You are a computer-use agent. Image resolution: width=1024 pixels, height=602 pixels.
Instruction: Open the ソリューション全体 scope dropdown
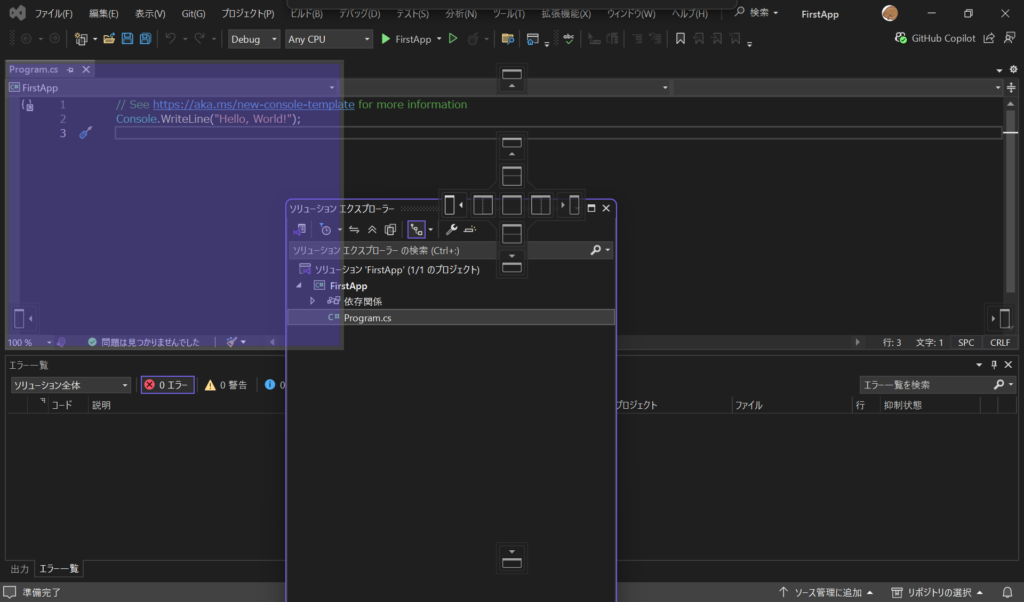coord(70,385)
